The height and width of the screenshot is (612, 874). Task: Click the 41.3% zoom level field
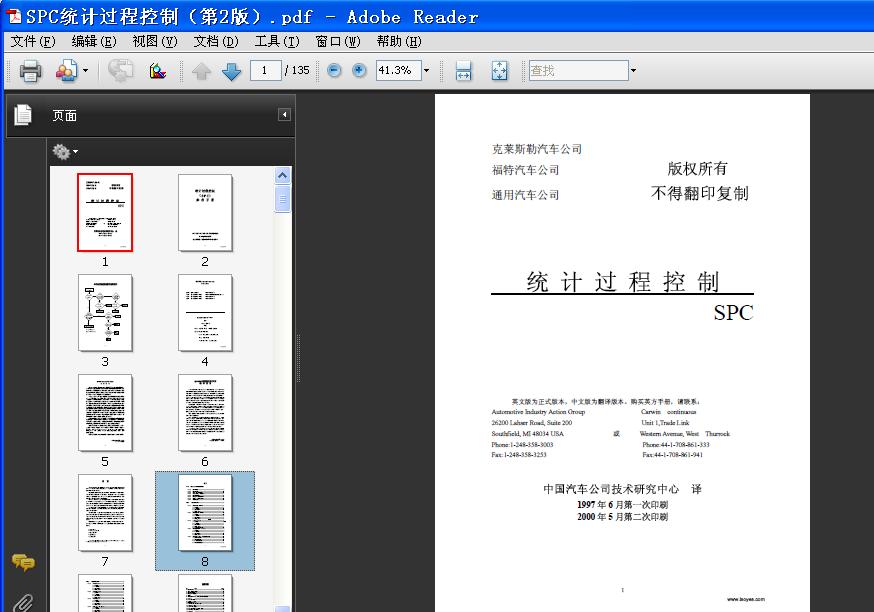pos(398,70)
